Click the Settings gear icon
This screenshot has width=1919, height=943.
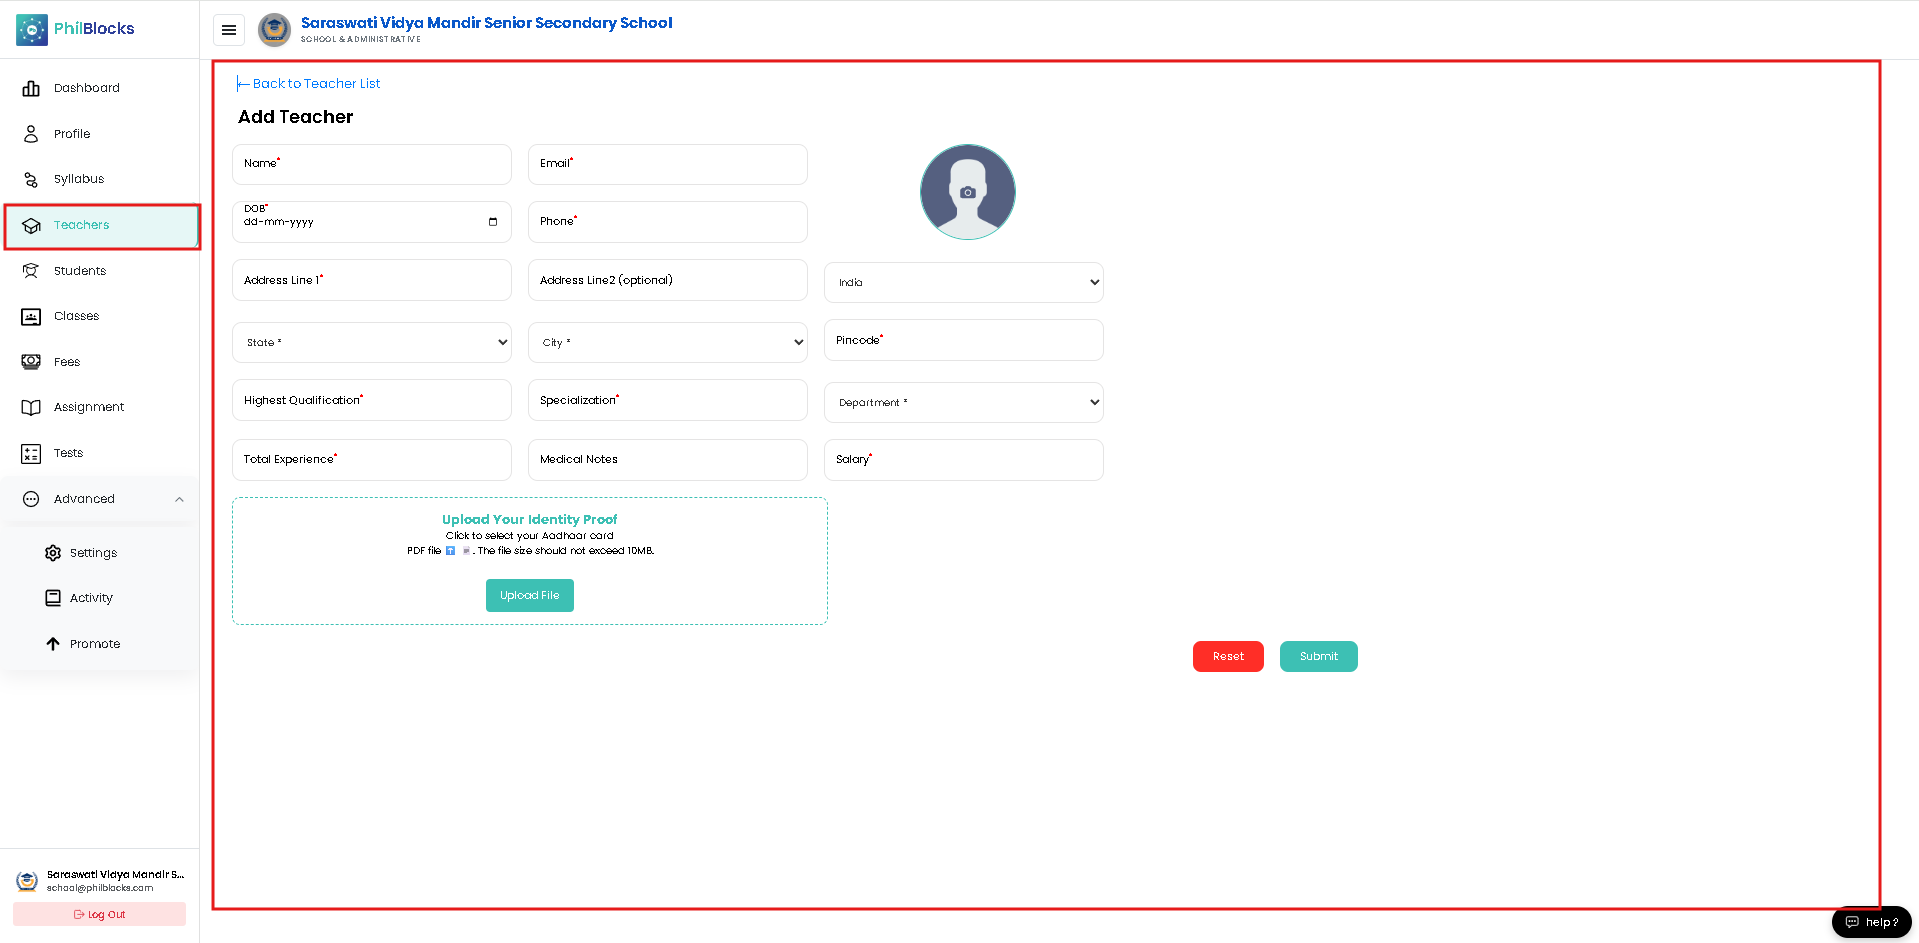pyautogui.click(x=53, y=553)
